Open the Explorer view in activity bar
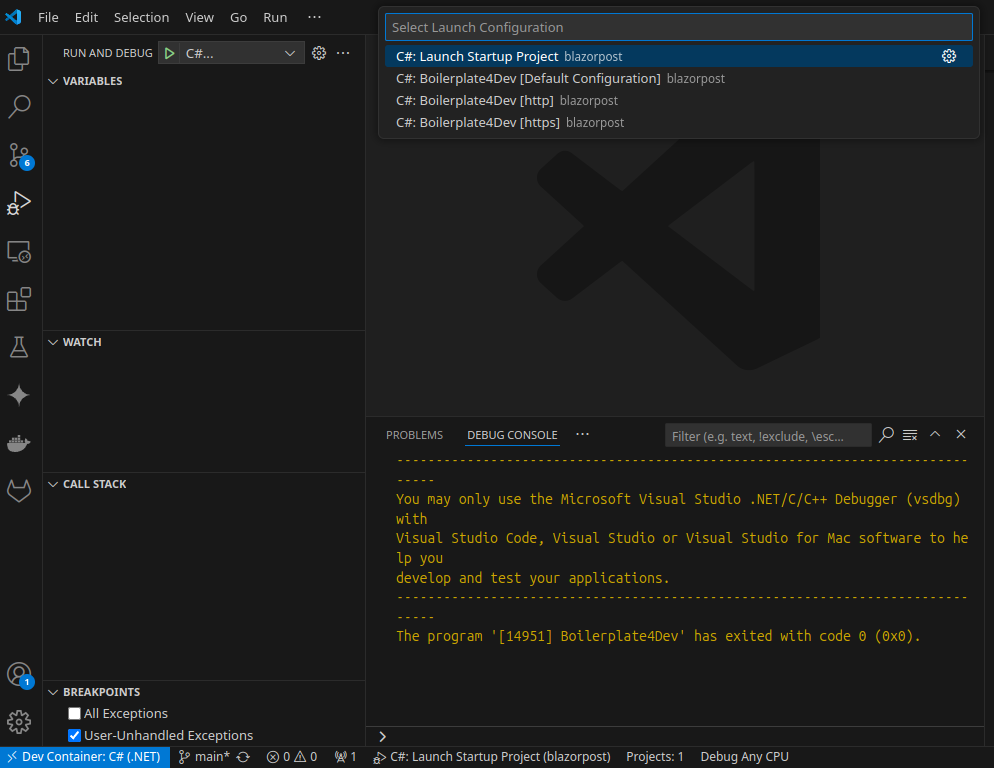The image size is (994, 768). 19,59
